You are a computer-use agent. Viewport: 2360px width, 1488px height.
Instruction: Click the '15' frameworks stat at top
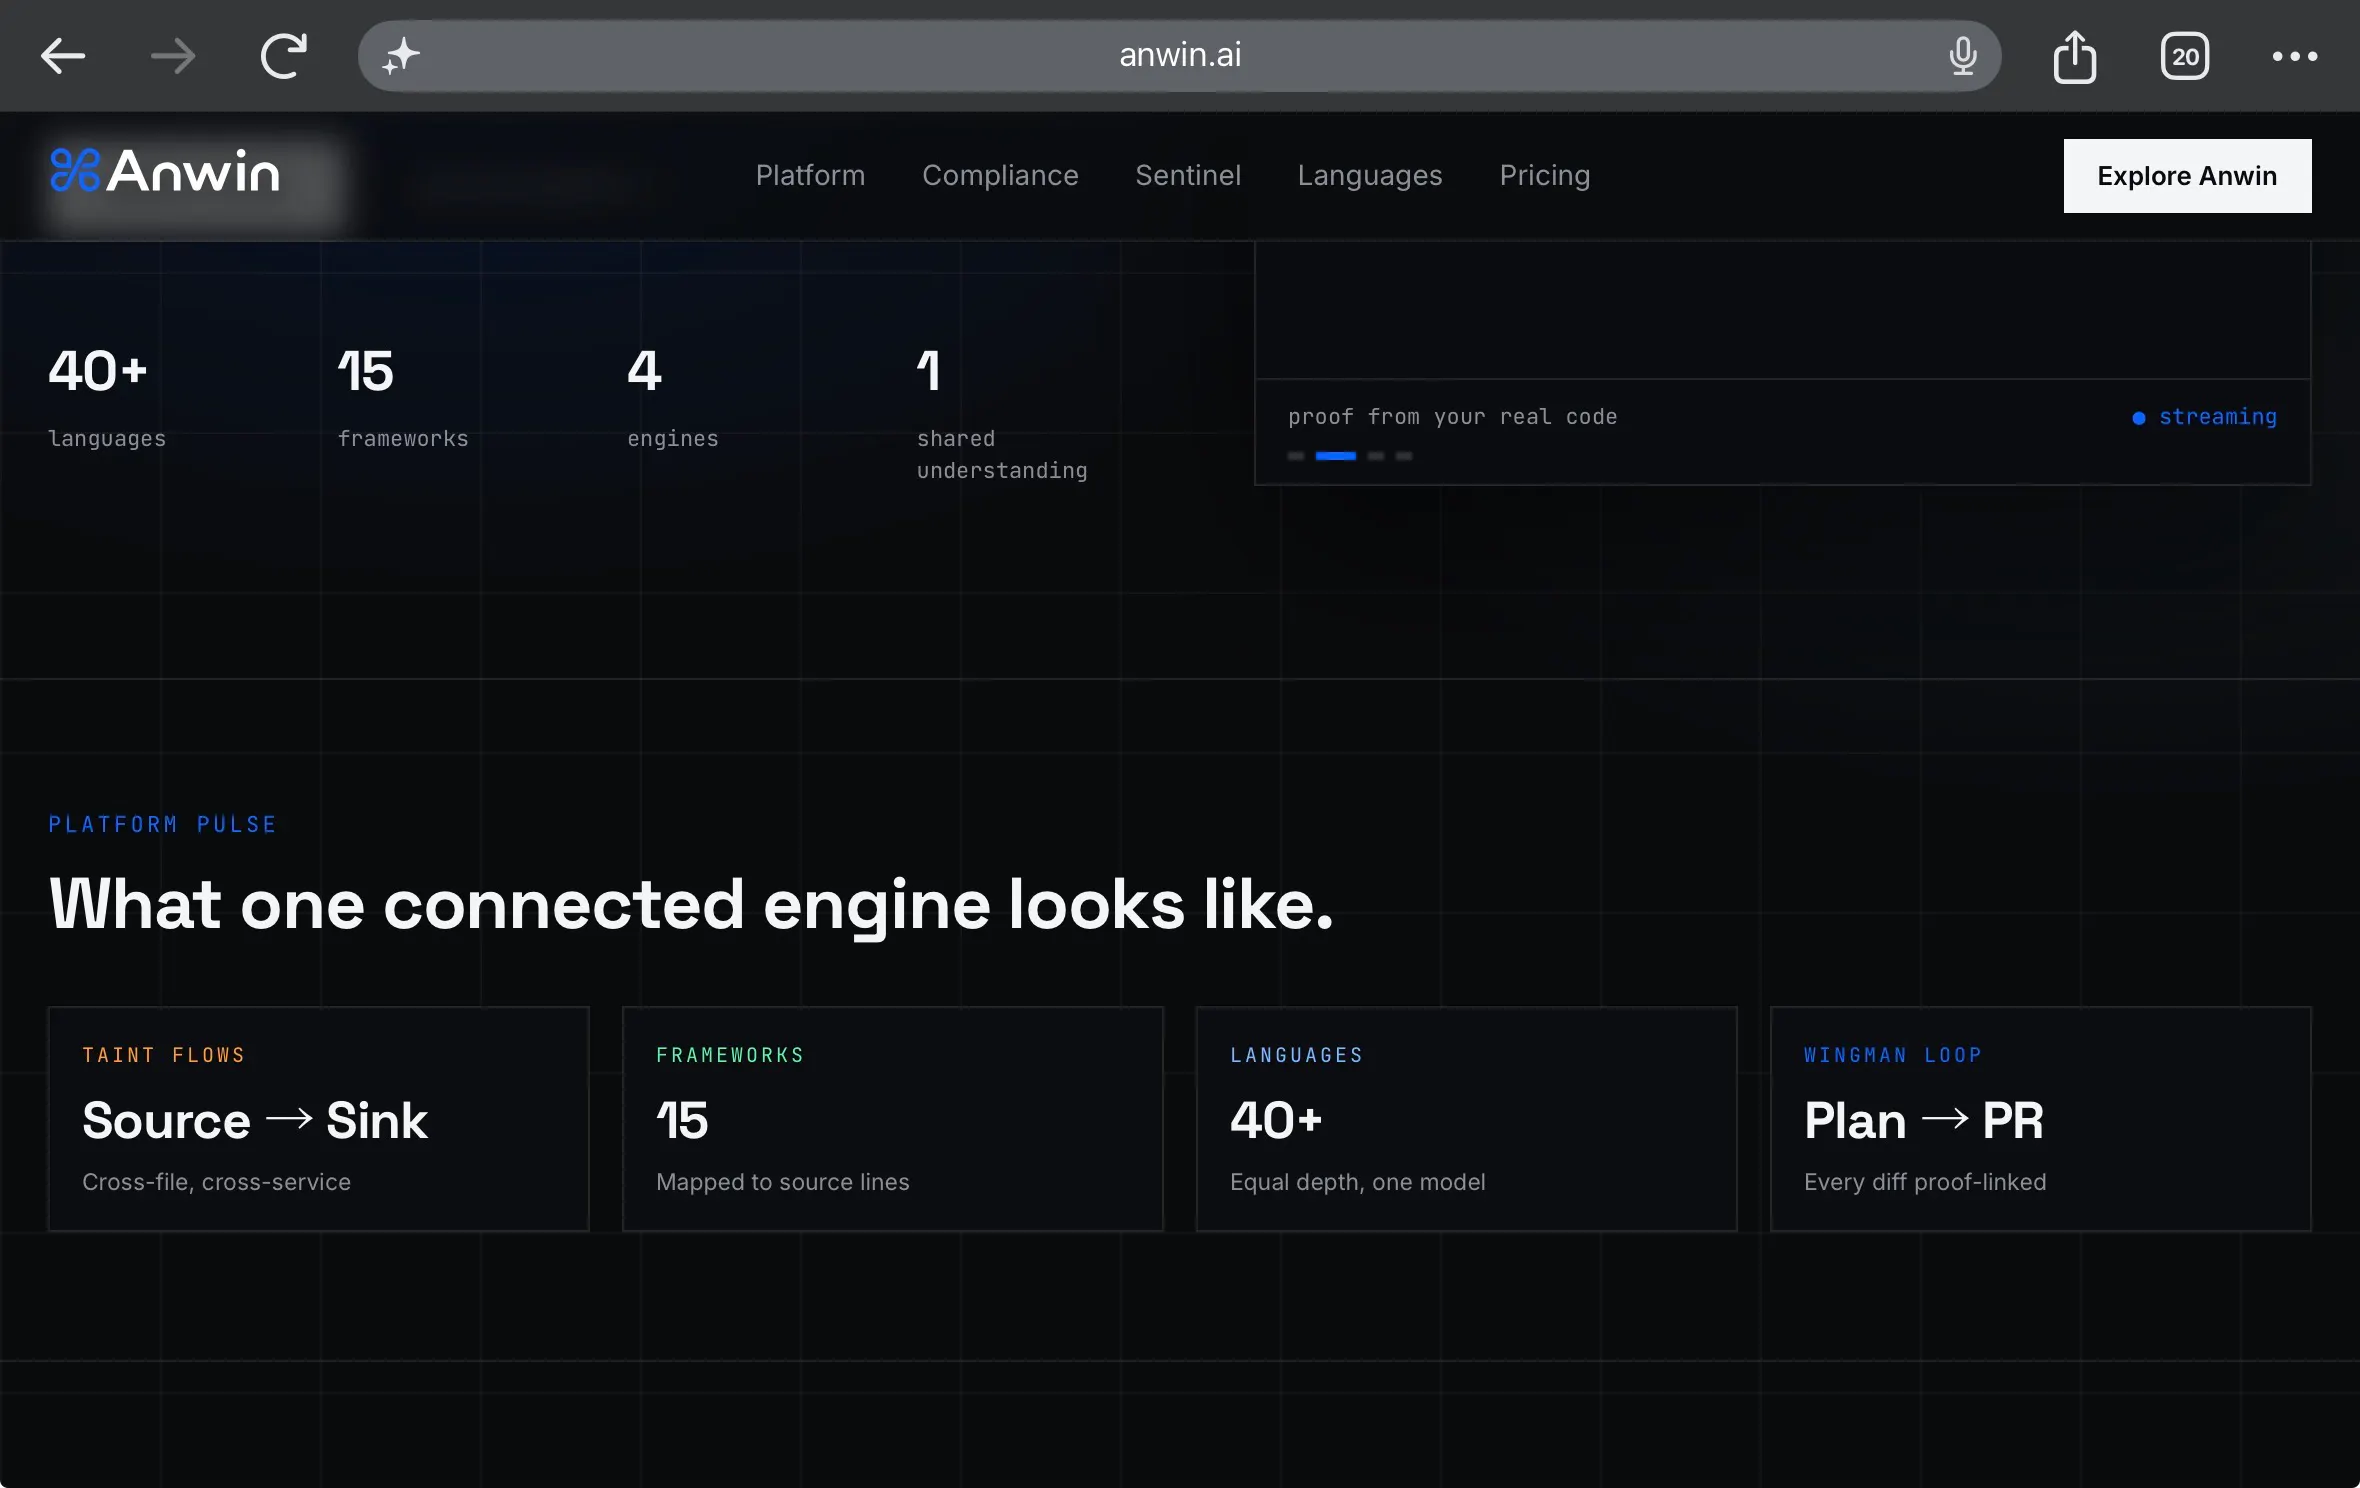click(x=366, y=371)
